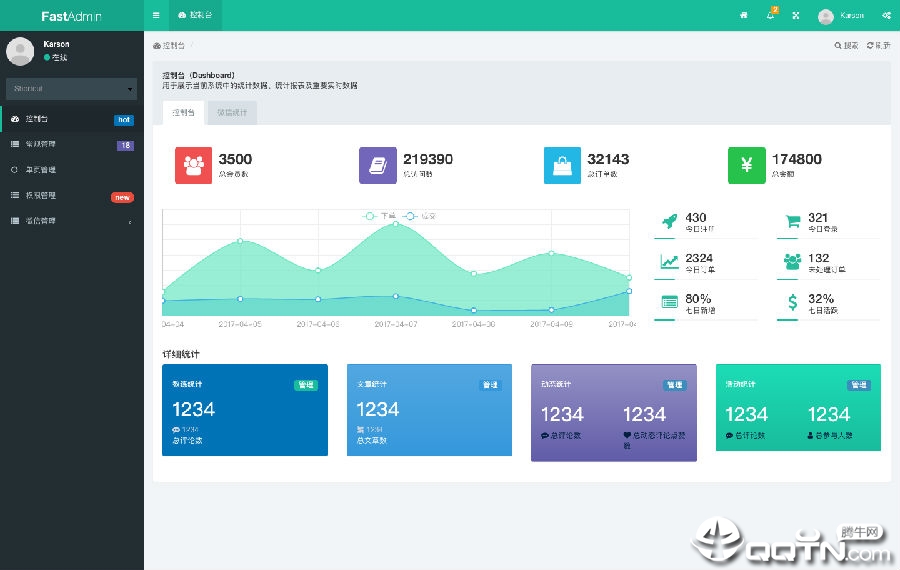Expand the last sidebar menu item with chevron
Screen dimensions: 900x570
71,221
